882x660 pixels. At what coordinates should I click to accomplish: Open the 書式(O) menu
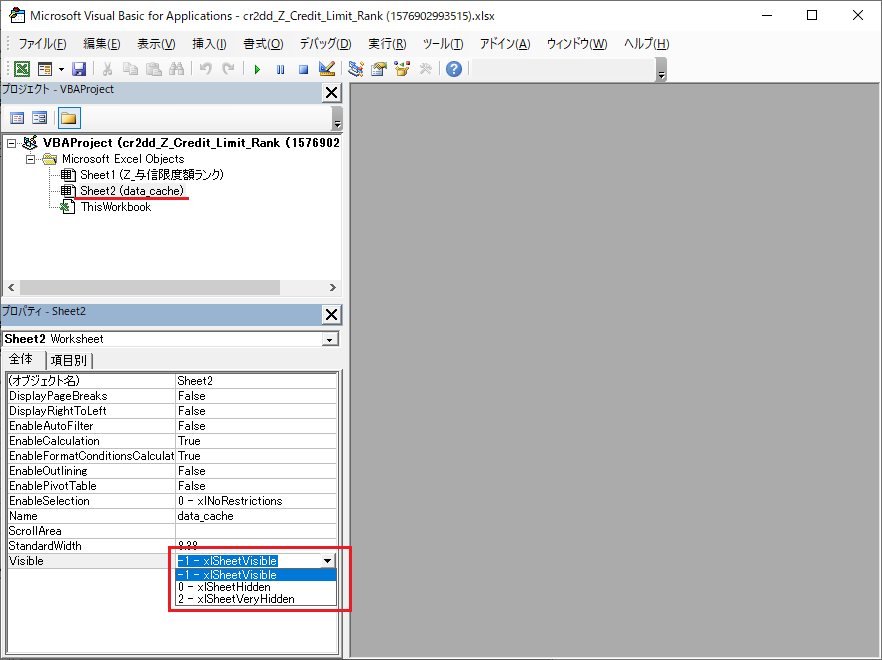click(263, 44)
